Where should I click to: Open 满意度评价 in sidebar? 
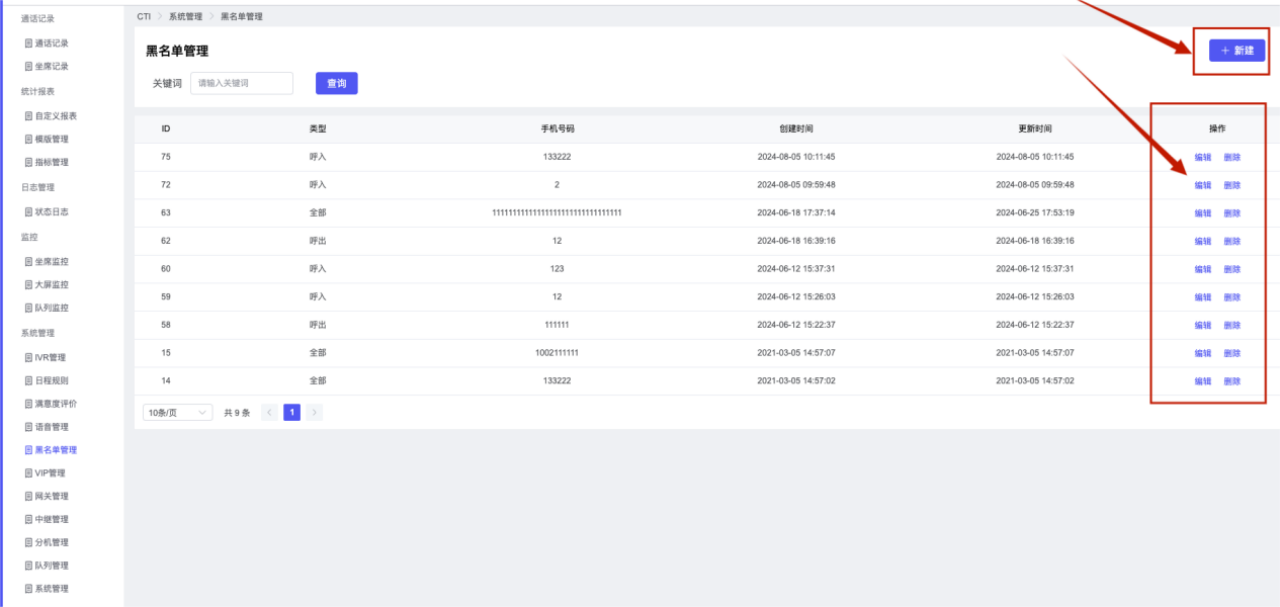click(x=51, y=404)
